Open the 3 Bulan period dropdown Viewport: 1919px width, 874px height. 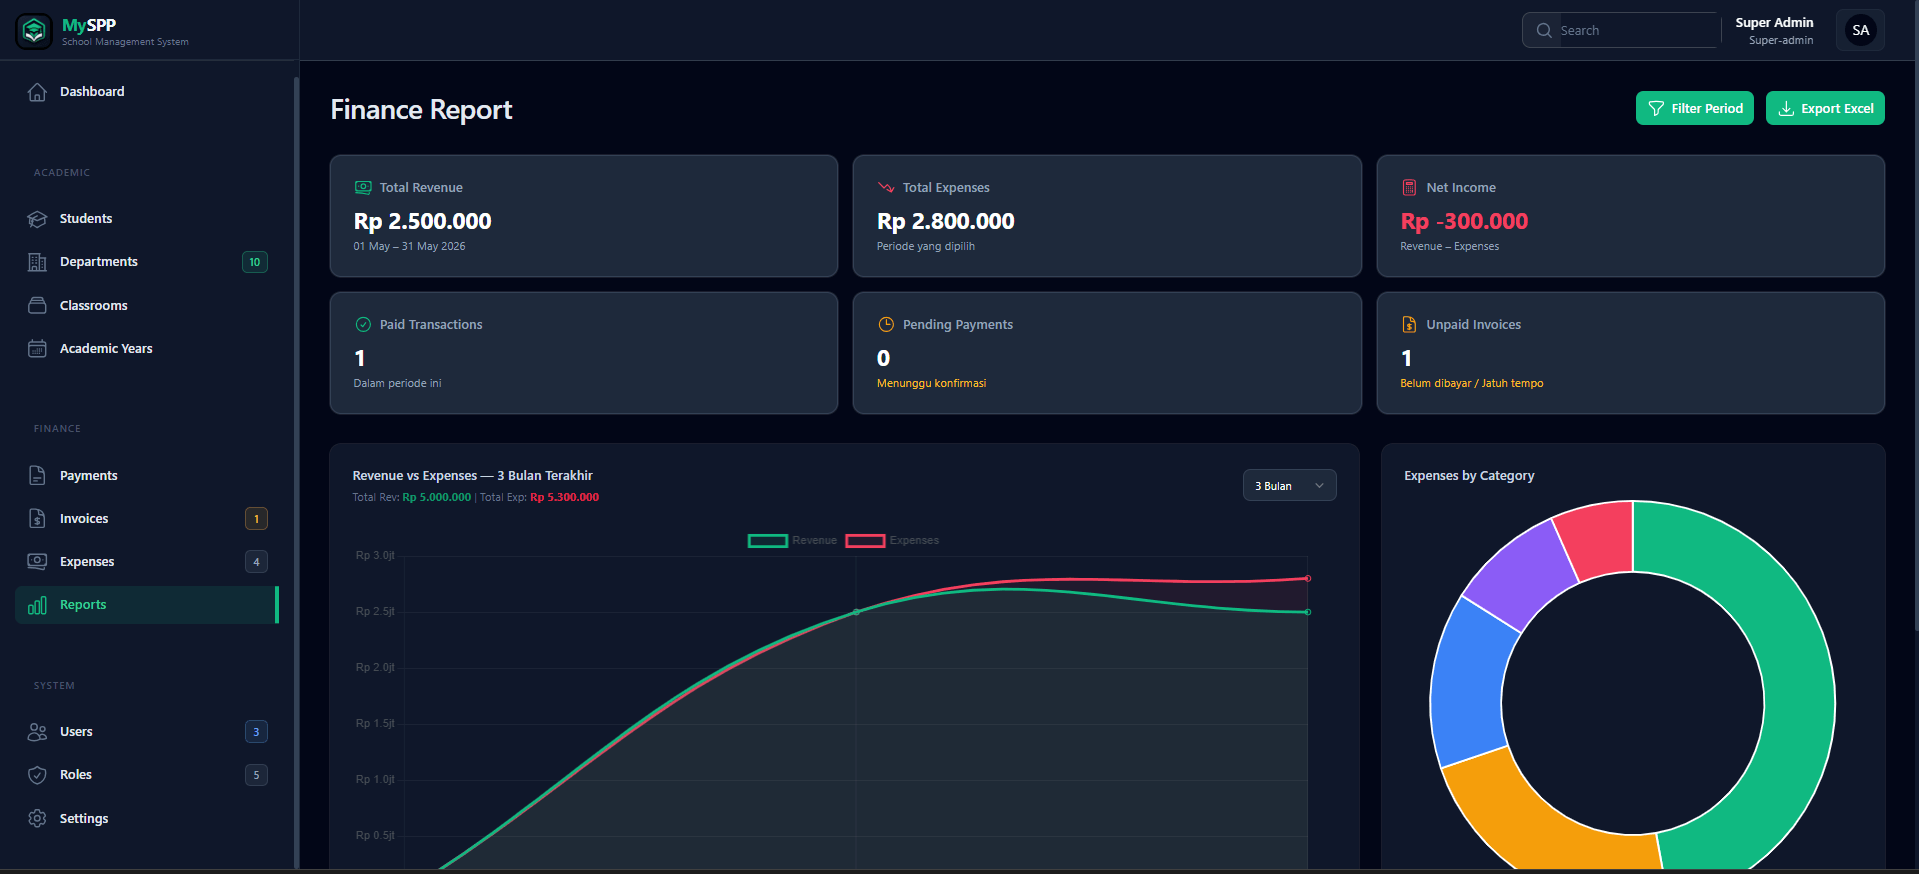point(1289,485)
